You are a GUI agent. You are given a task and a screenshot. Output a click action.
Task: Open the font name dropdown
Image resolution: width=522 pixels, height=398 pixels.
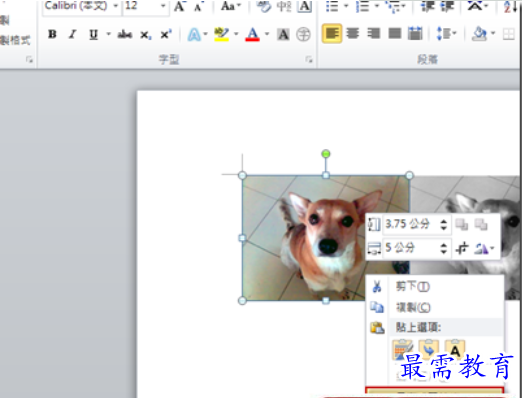[x=115, y=6]
